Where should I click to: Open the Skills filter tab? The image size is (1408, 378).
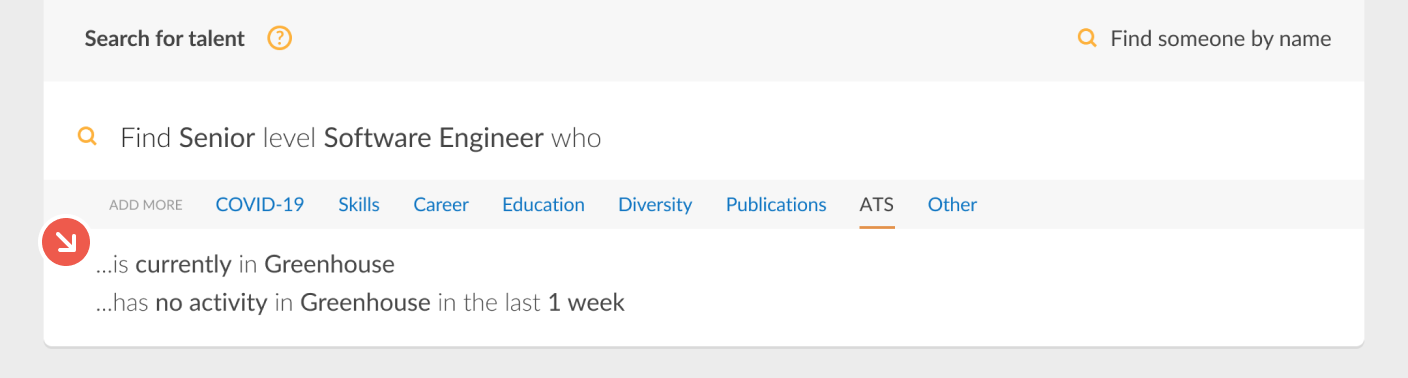(359, 204)
